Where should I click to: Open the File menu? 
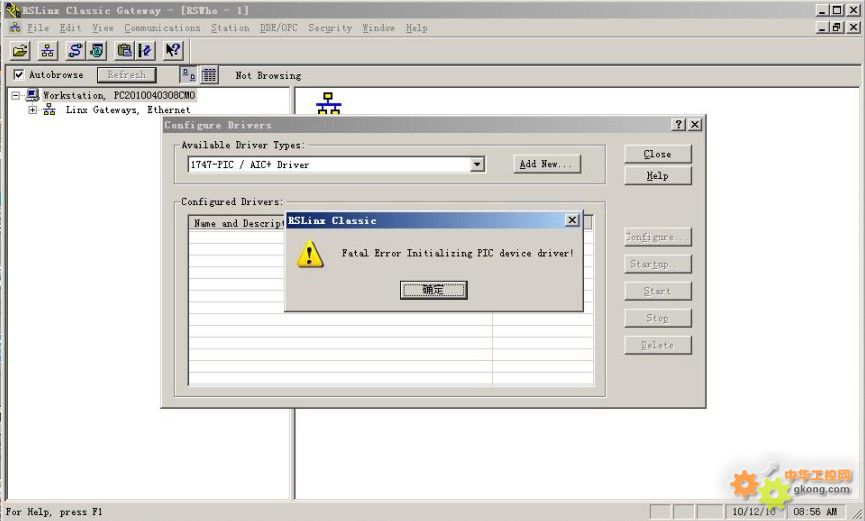point(38,28)
